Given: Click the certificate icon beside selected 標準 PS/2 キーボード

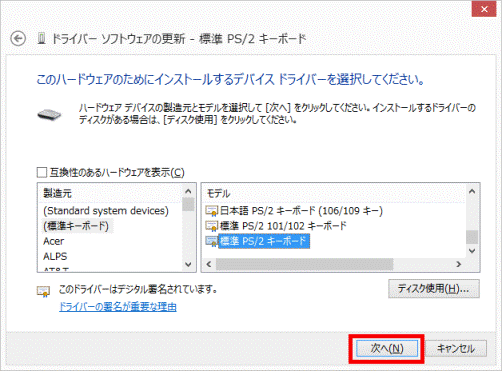Looking at the screenshot, I should 212,241.
